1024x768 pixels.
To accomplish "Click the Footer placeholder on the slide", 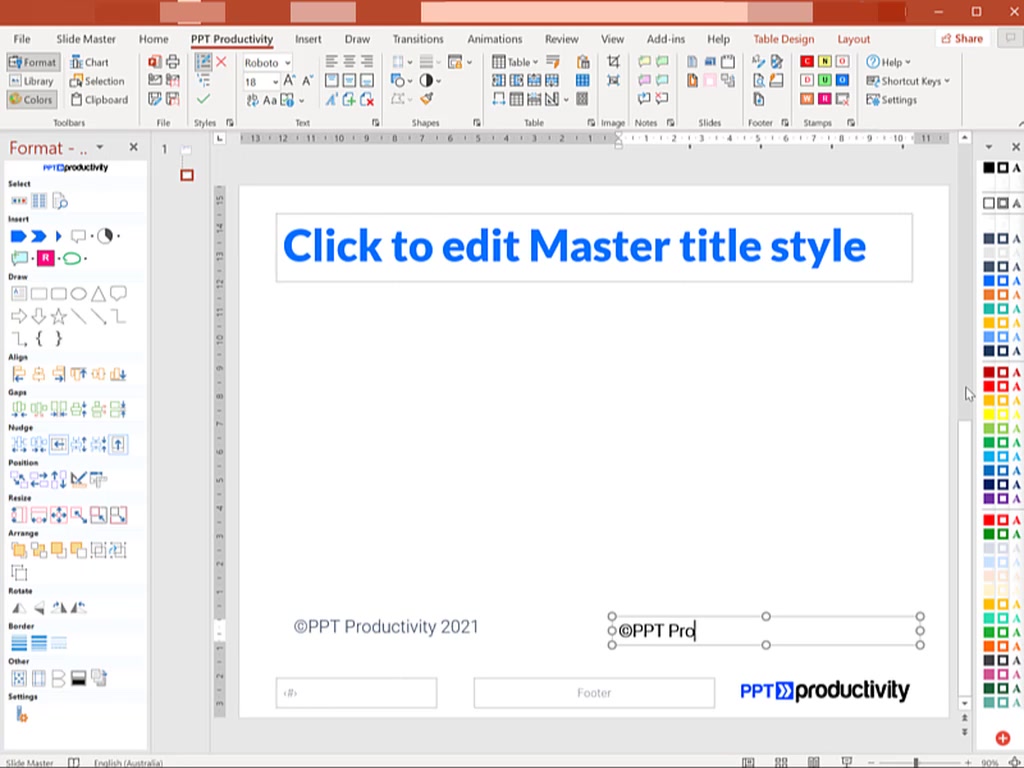I will 594,693.
